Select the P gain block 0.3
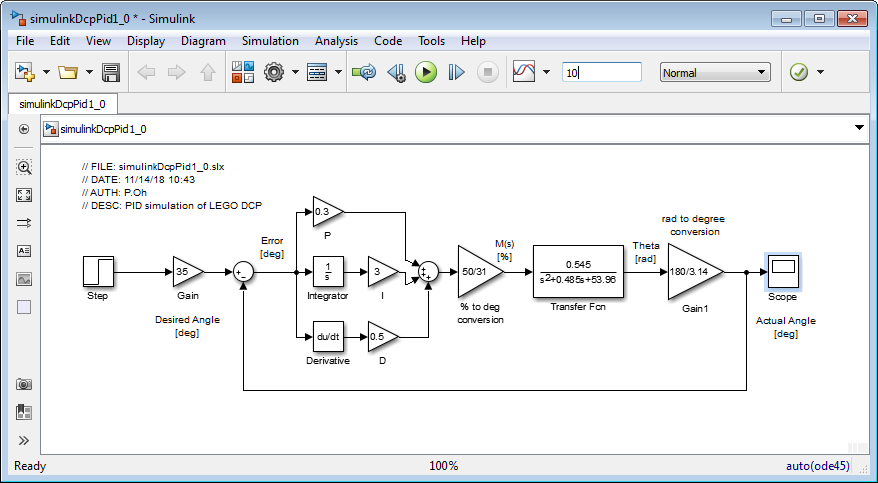 pos(328,212)
